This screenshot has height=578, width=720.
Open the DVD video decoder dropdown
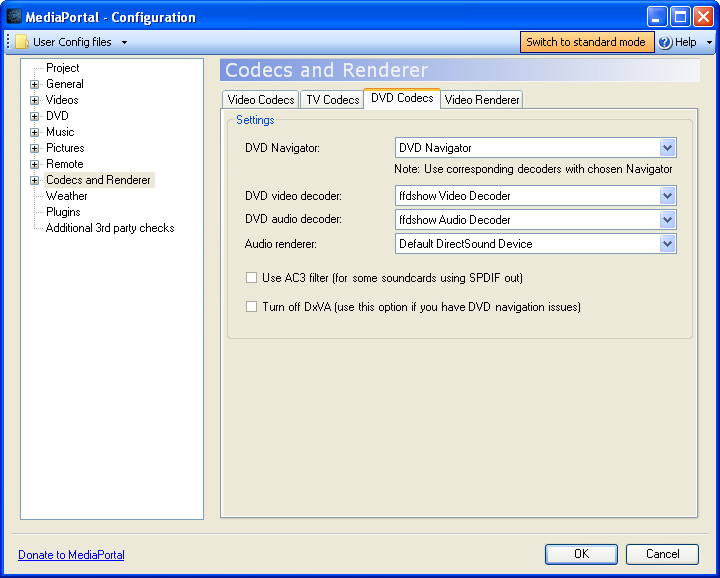pos(667,196)
